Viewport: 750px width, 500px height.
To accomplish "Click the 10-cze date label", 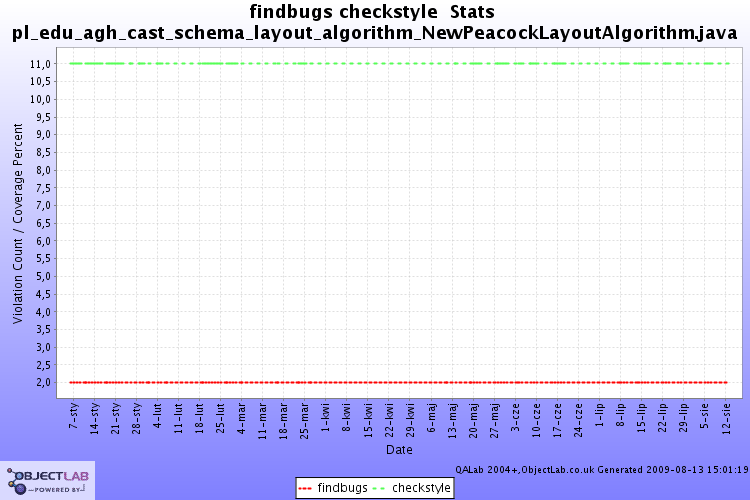I will [x=537, y=420].
